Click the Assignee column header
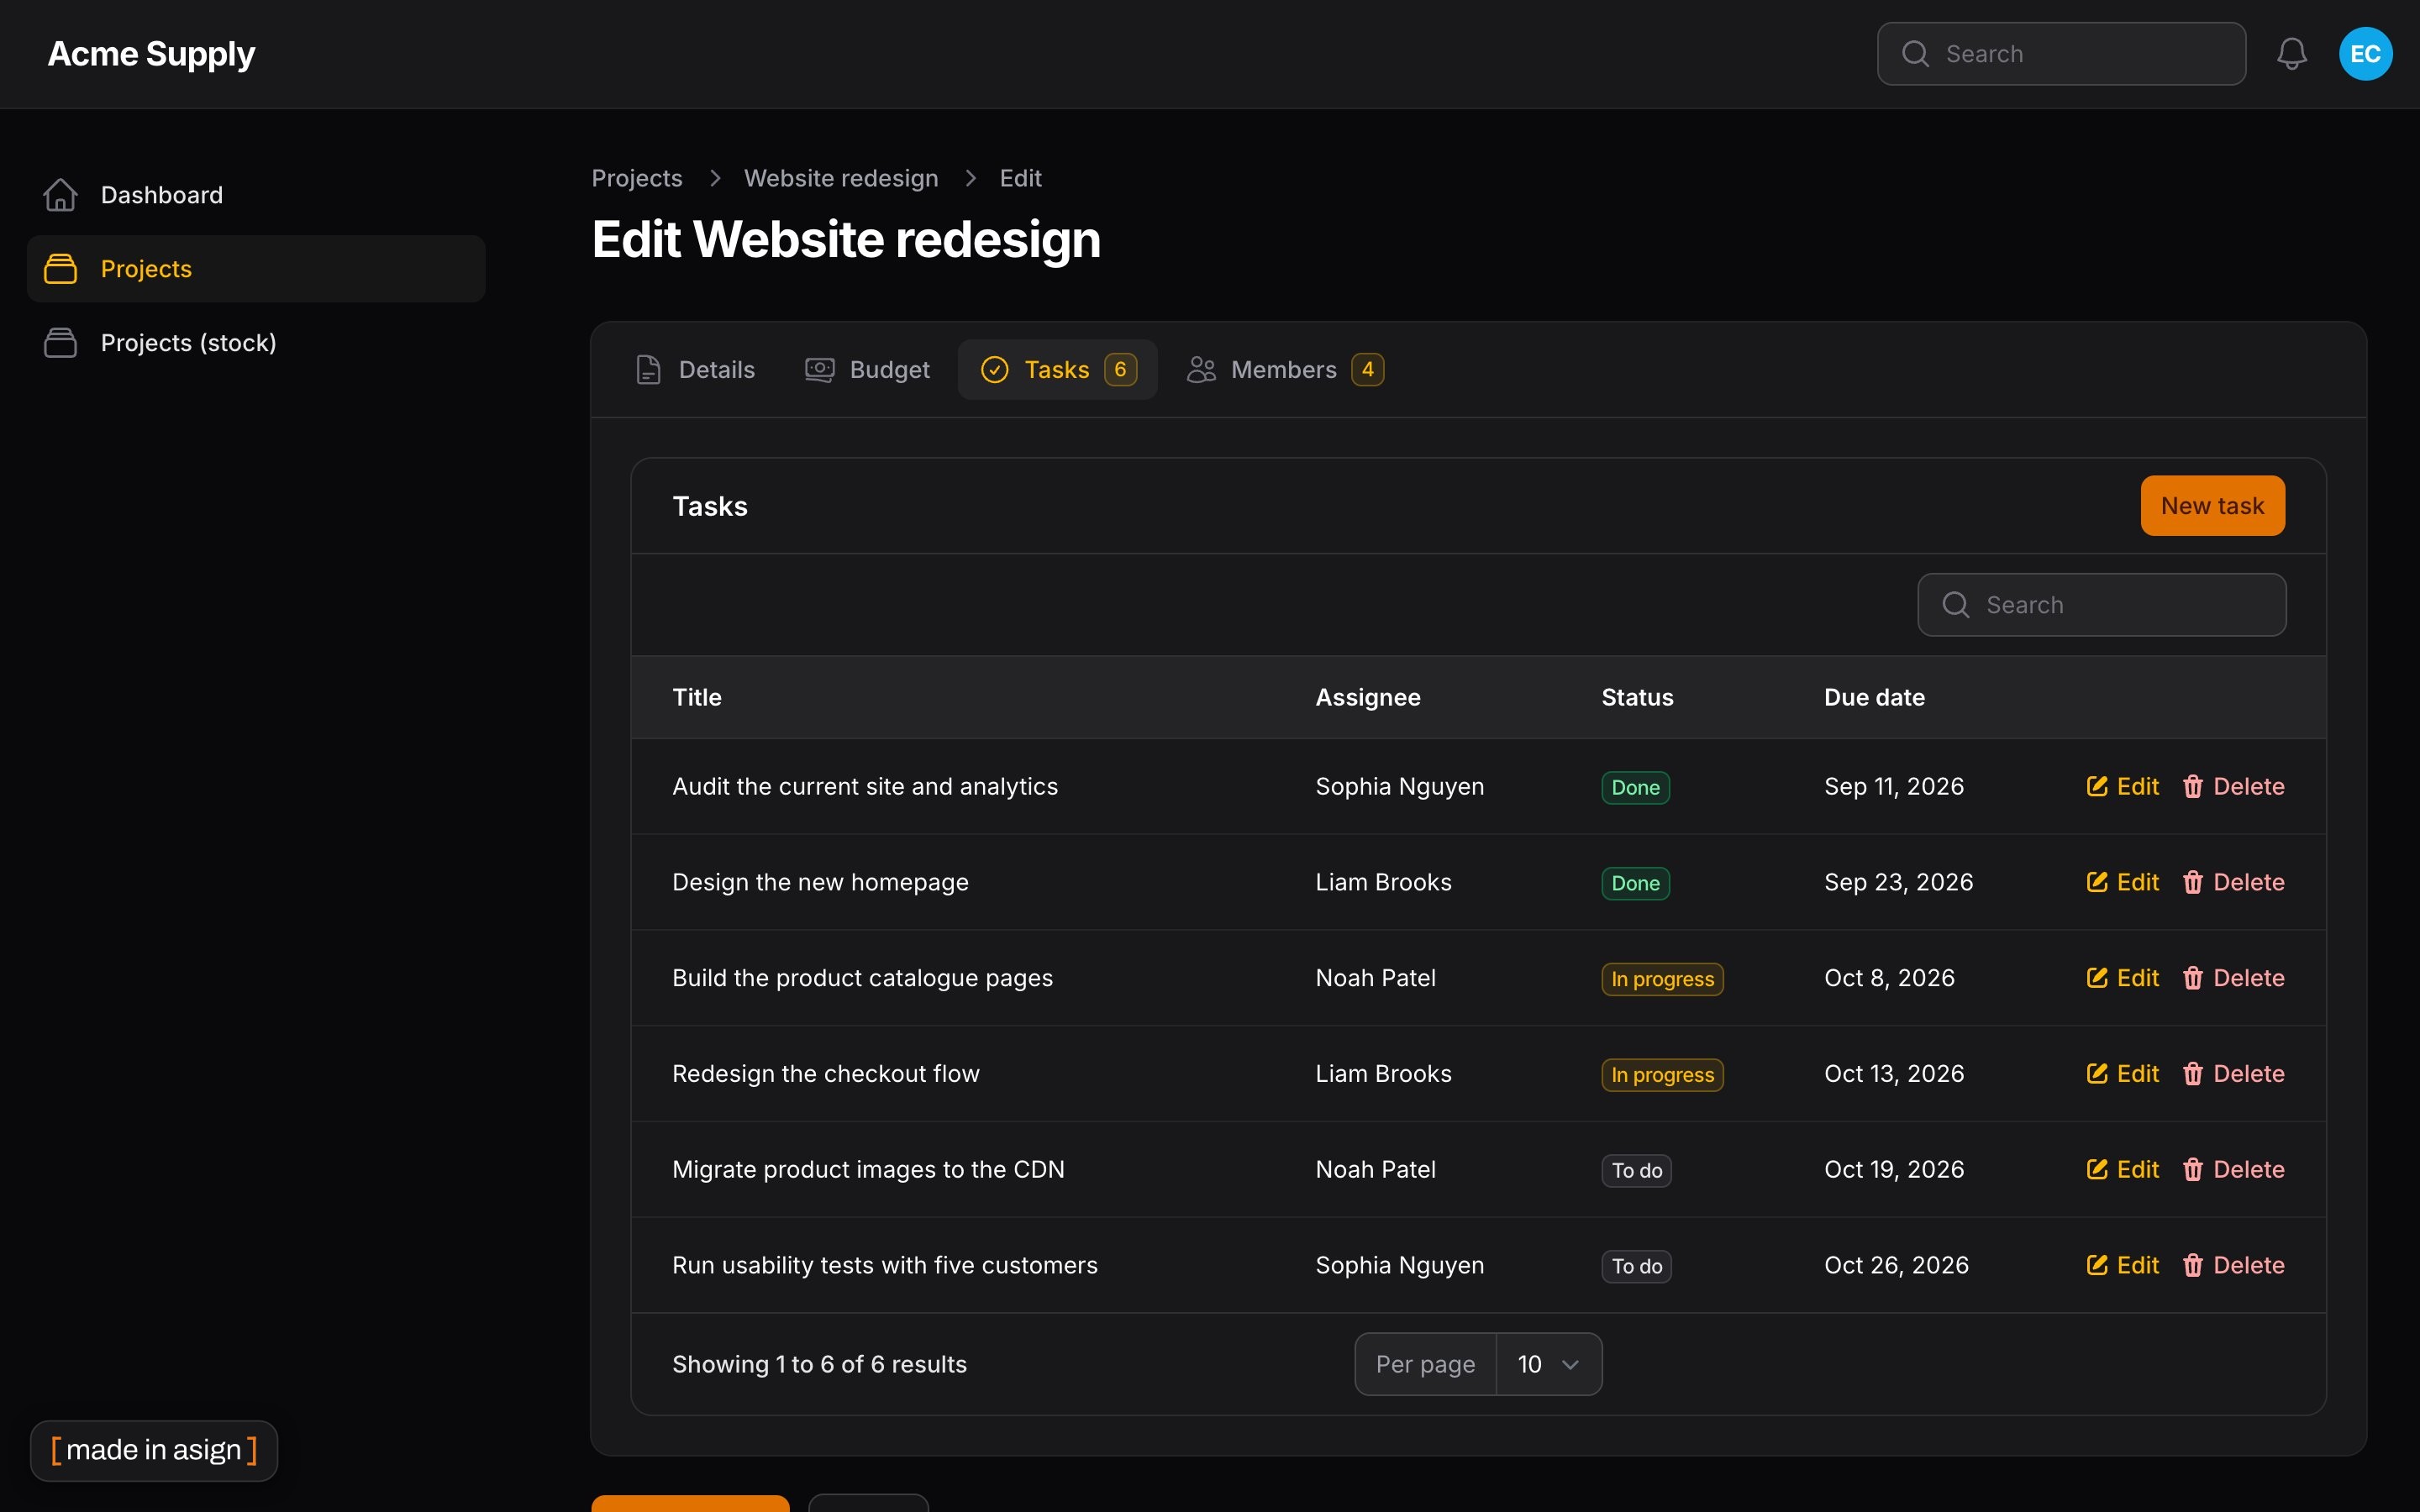 [x=1367, y=697]
